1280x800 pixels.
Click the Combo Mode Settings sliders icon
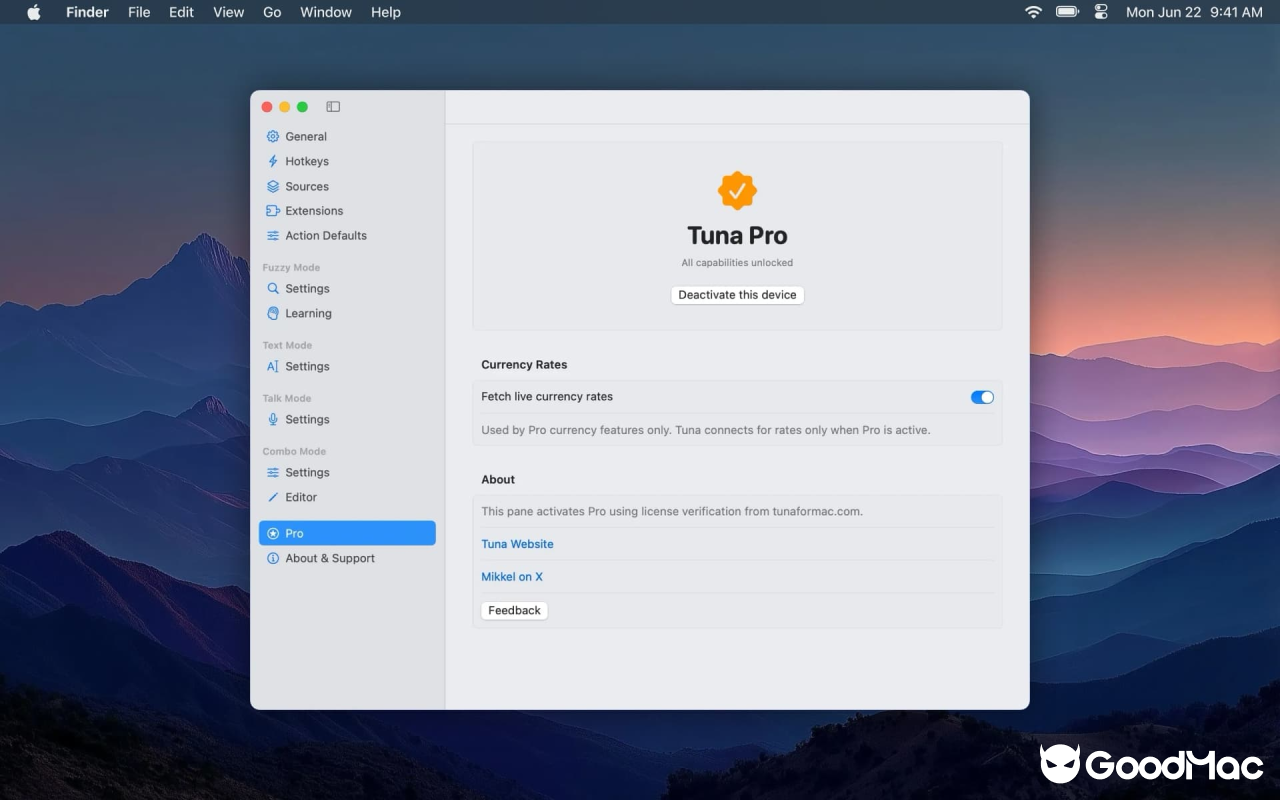(x=273, y=472)
